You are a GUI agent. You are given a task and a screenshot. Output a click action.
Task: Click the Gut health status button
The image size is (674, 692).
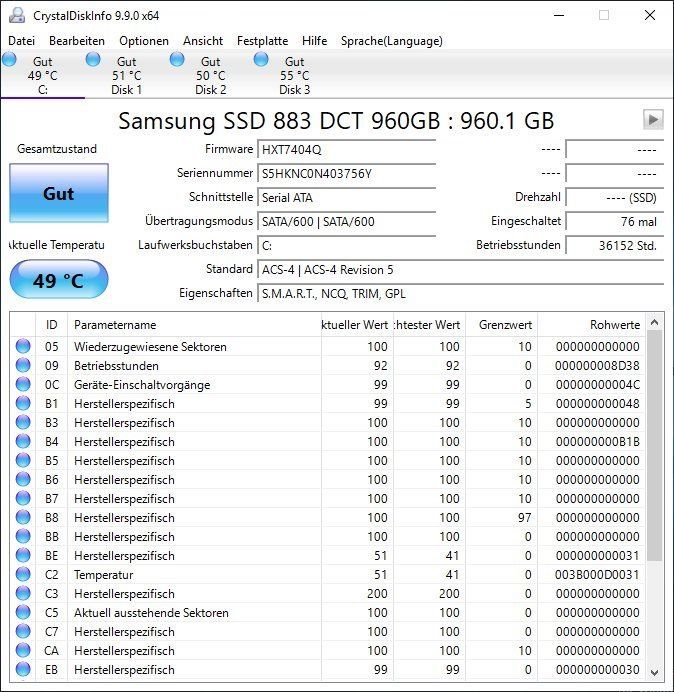[x=59, y=193]
